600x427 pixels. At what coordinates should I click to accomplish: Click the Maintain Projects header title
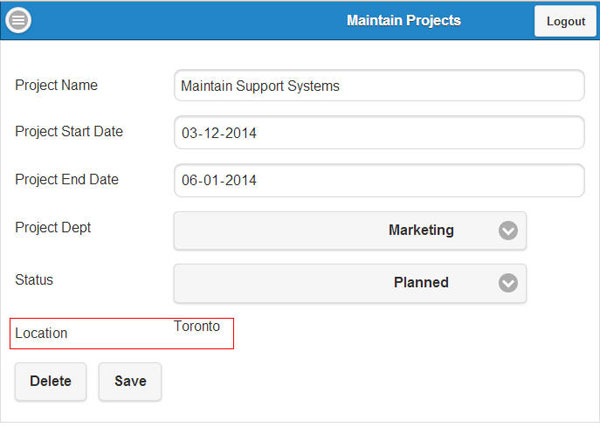point(403,20)
